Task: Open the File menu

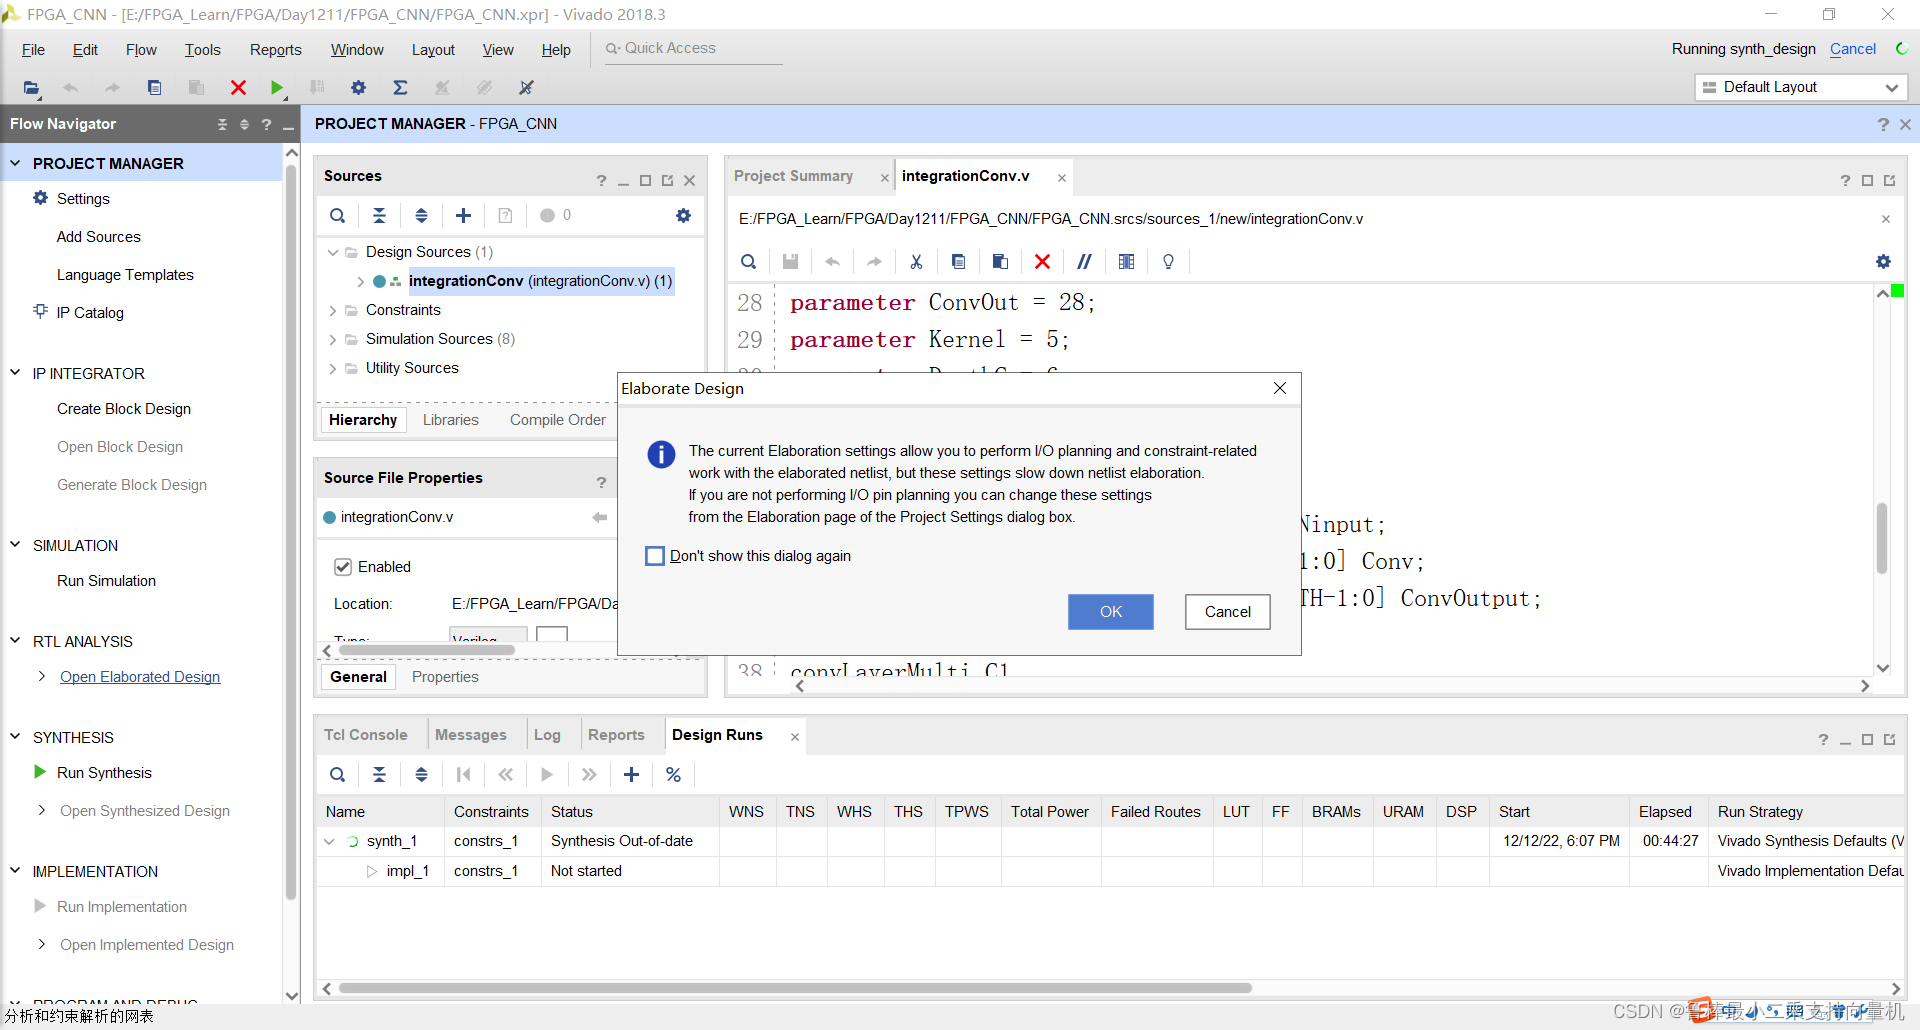Action: [33, 50]
